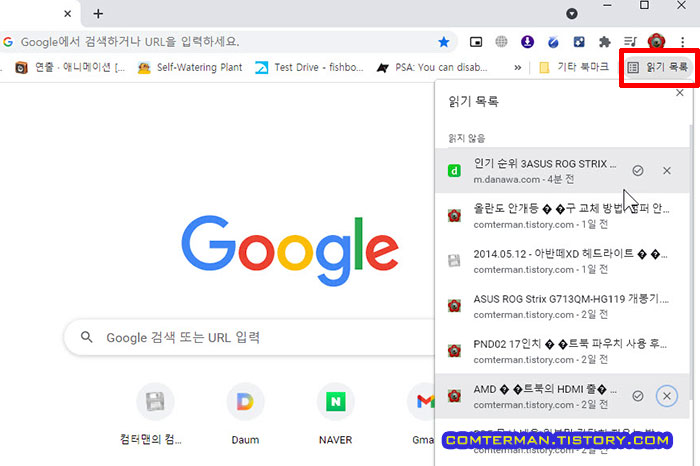
Task: Click the Google logo on the page
Action: click(289, 250)
